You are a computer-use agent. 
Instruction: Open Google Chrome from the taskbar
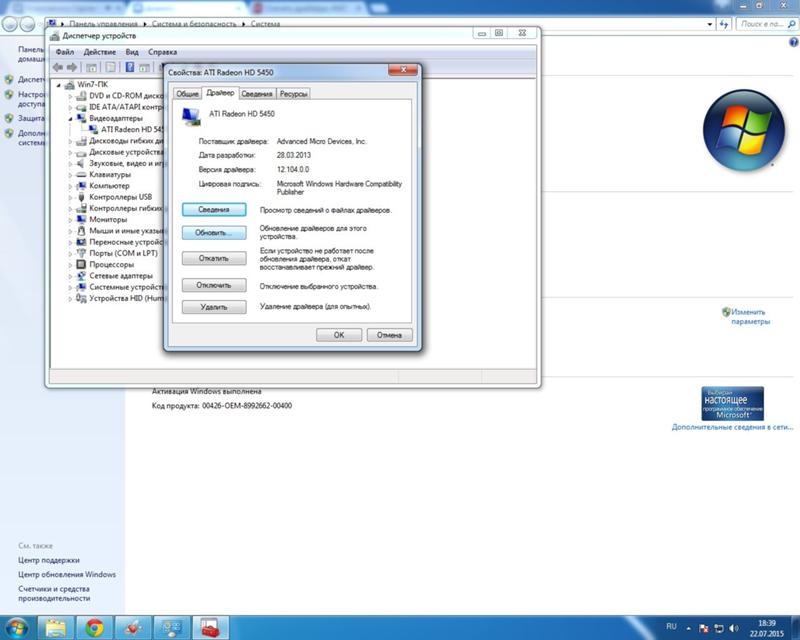[x=94, y=628]
